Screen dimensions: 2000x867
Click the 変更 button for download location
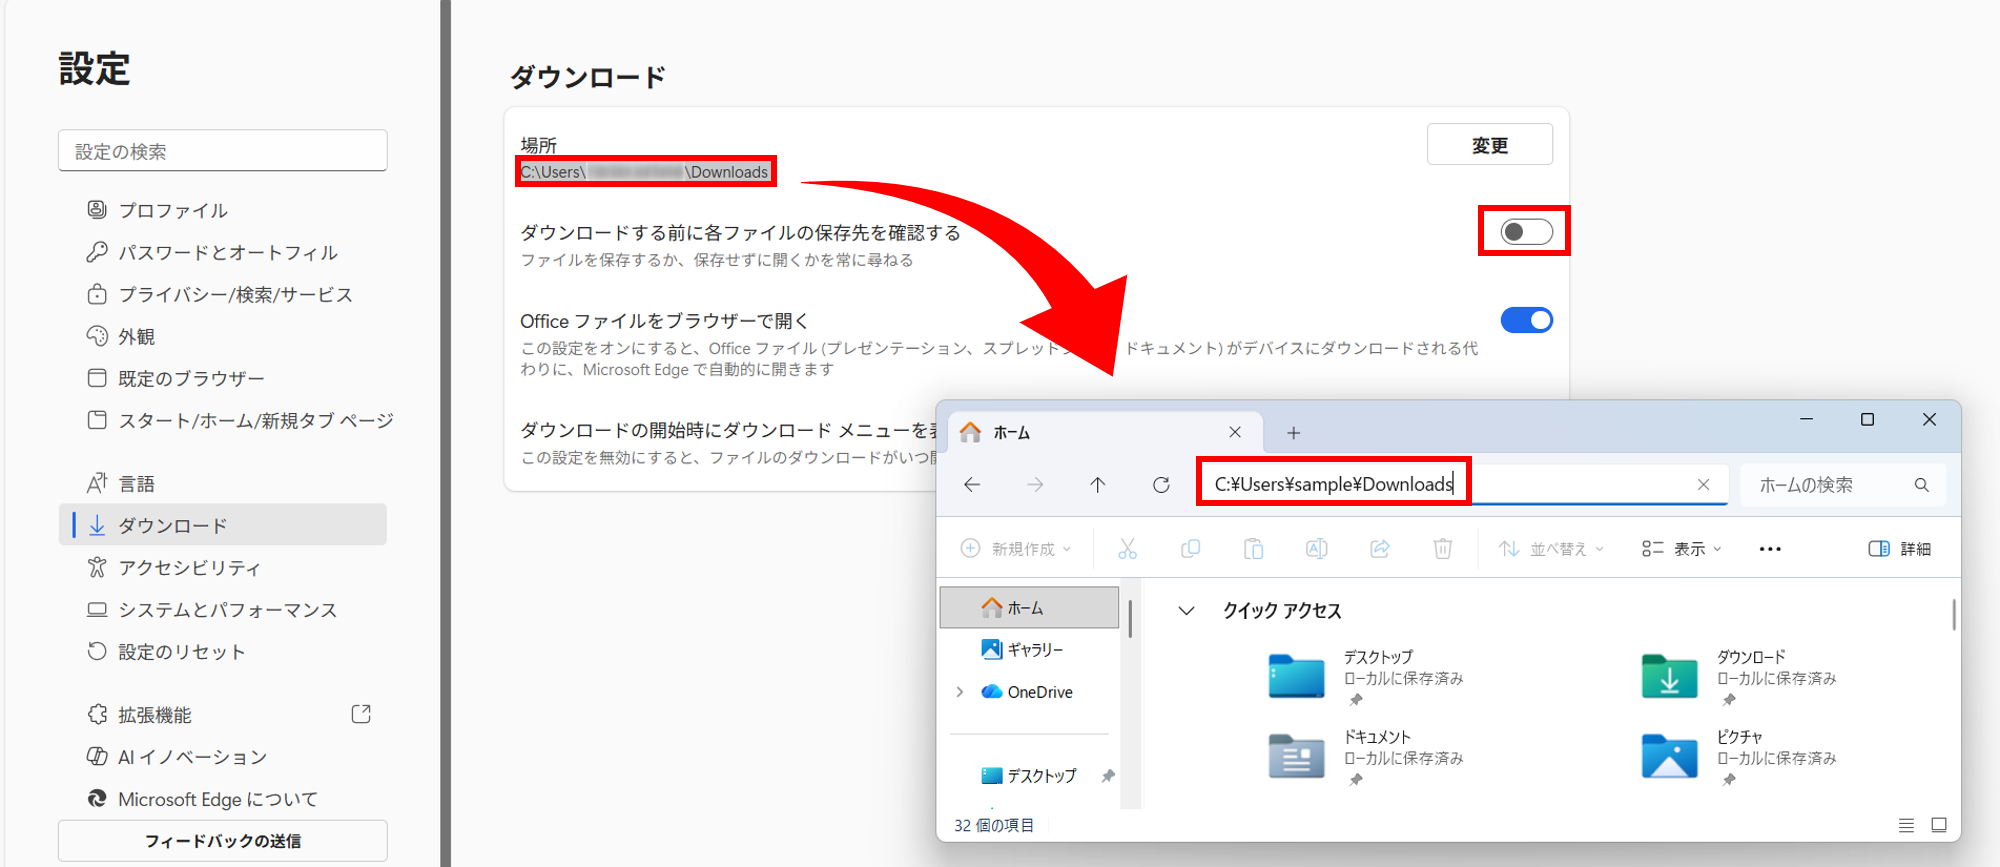pos(1489,145)
